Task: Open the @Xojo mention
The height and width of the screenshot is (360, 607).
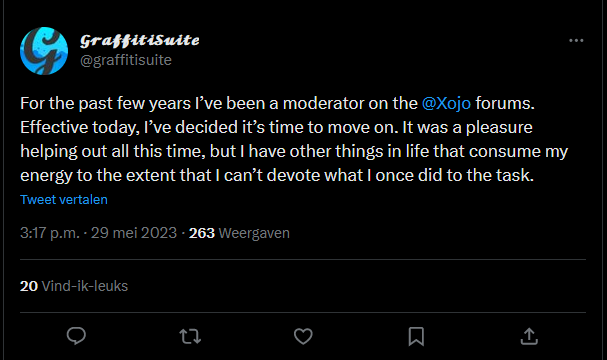Action: (x=446, y=103)
